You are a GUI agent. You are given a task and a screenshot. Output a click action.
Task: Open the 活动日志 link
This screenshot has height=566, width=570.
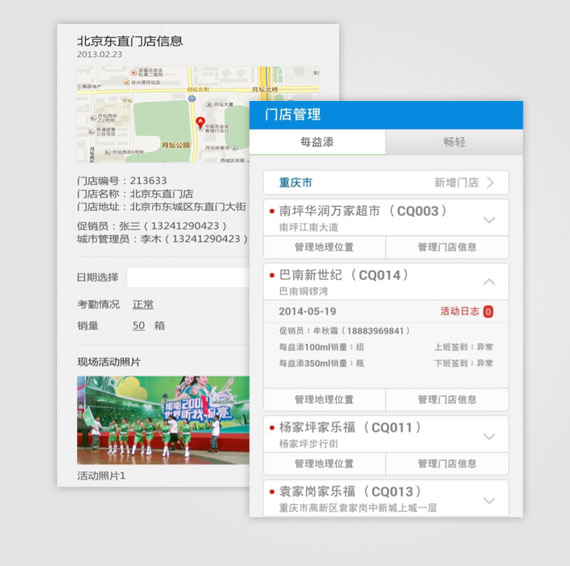point(460,311)
